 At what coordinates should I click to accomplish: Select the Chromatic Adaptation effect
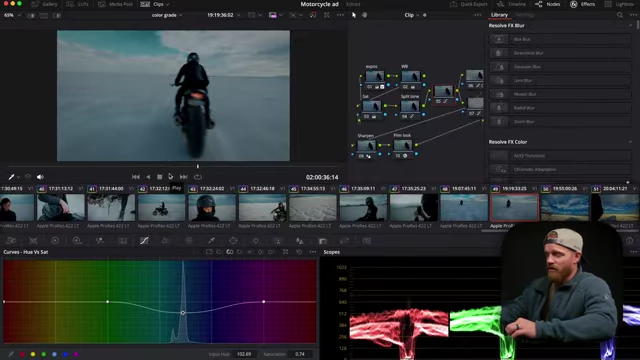(x=560, y=169)
